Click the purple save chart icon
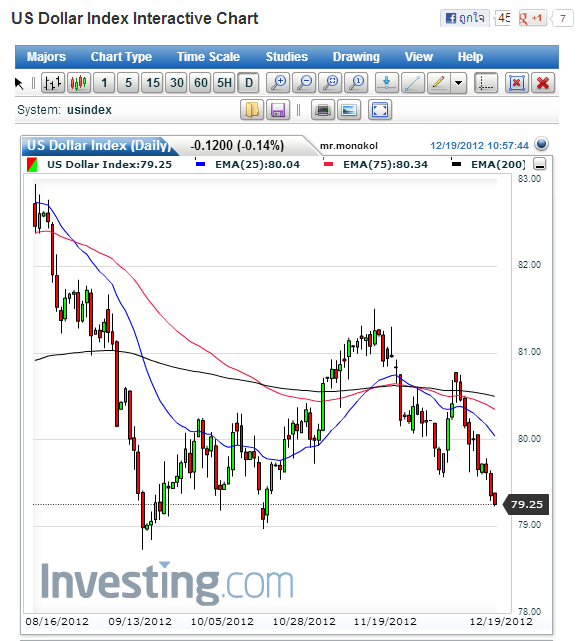This screenshot has height=641, width=580. pos(278,110)
